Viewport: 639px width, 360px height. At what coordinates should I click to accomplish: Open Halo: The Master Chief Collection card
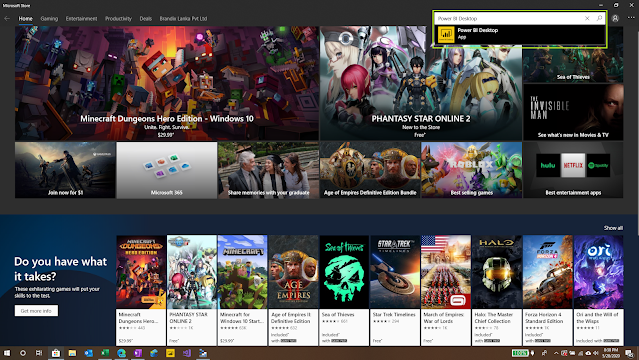[497, 290]
